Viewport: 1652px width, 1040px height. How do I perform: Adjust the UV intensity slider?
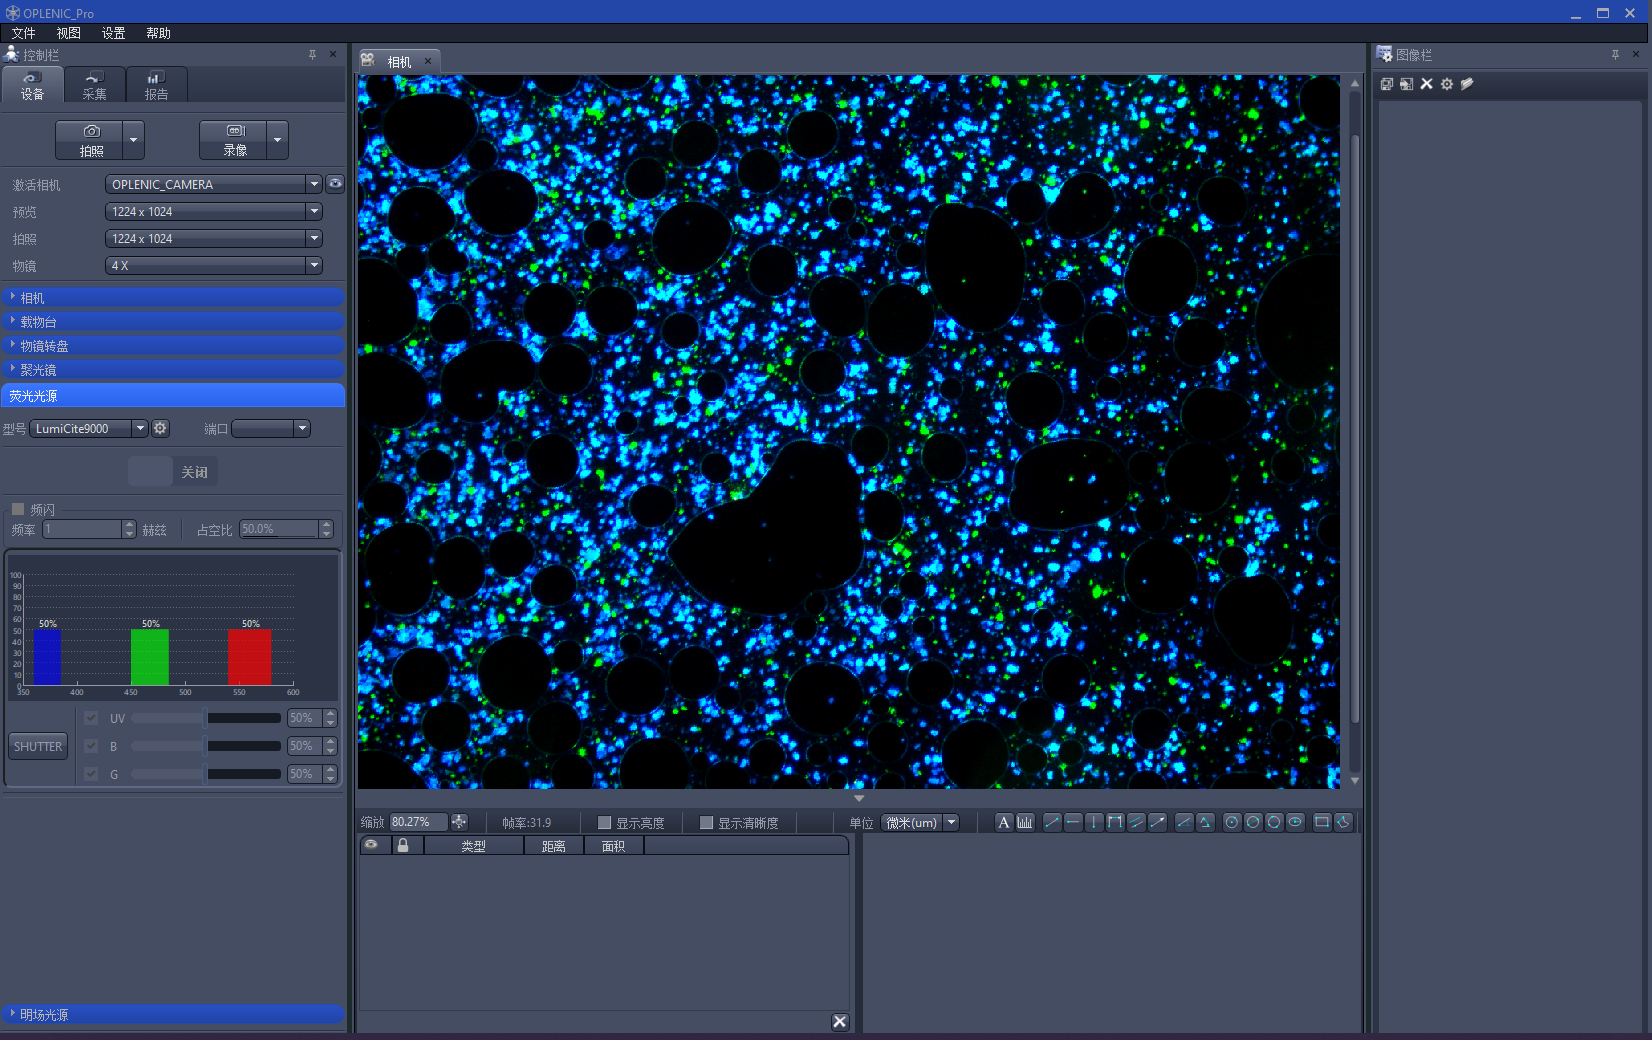pyautogui.click(x=205, y=718)
